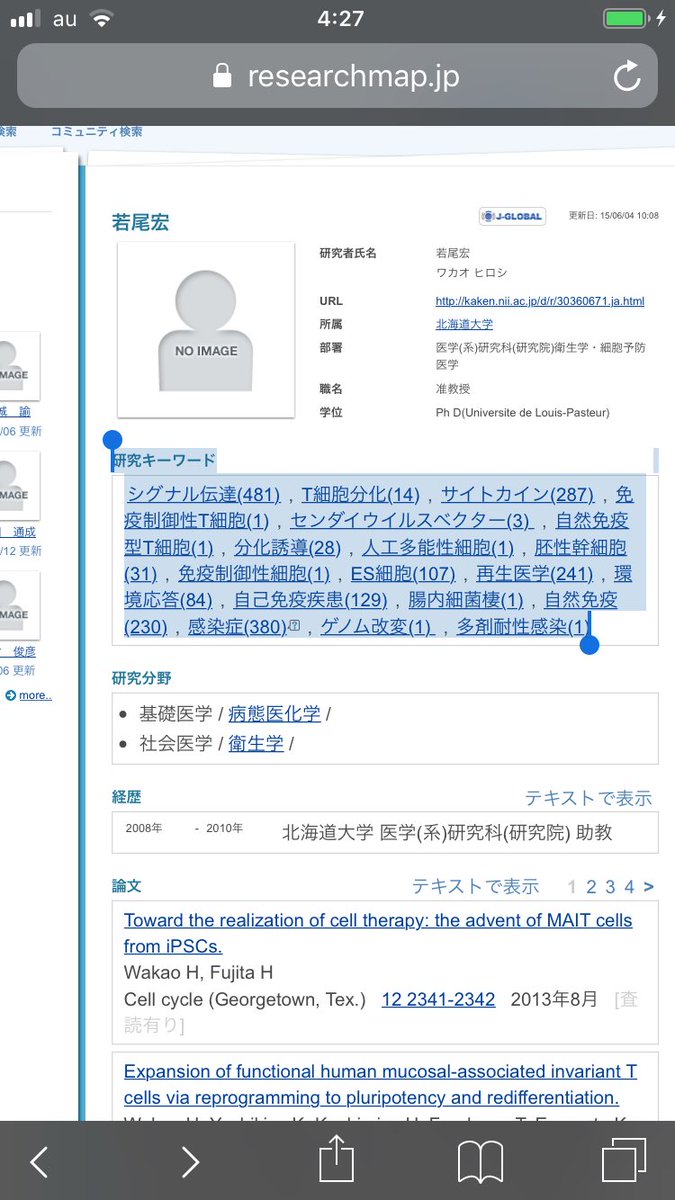The width and height of the screenshot is (675, 1200).
Task: Click the J-GLOBAL logo badge
Action: [x=513, y=216]
